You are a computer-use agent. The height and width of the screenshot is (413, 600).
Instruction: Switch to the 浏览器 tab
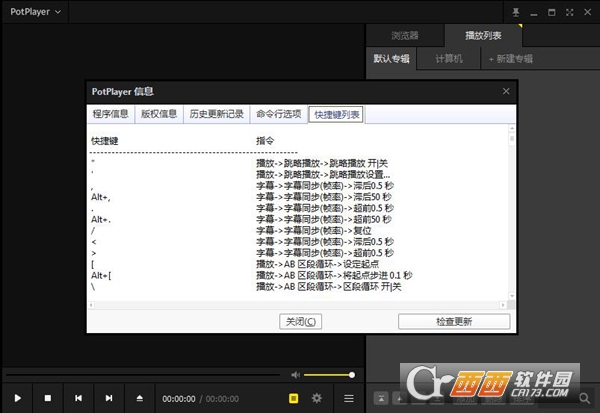405,35
